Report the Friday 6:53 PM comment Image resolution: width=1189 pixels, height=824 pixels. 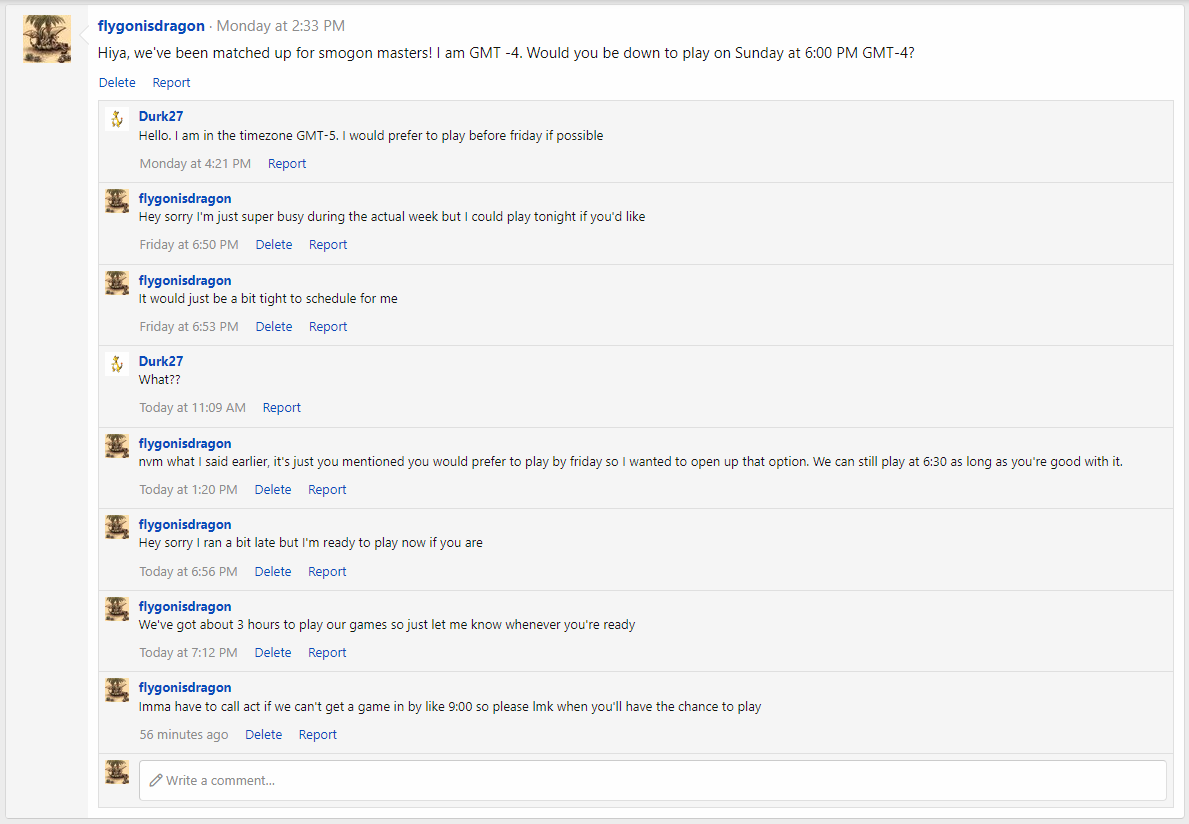click(328, 327)
